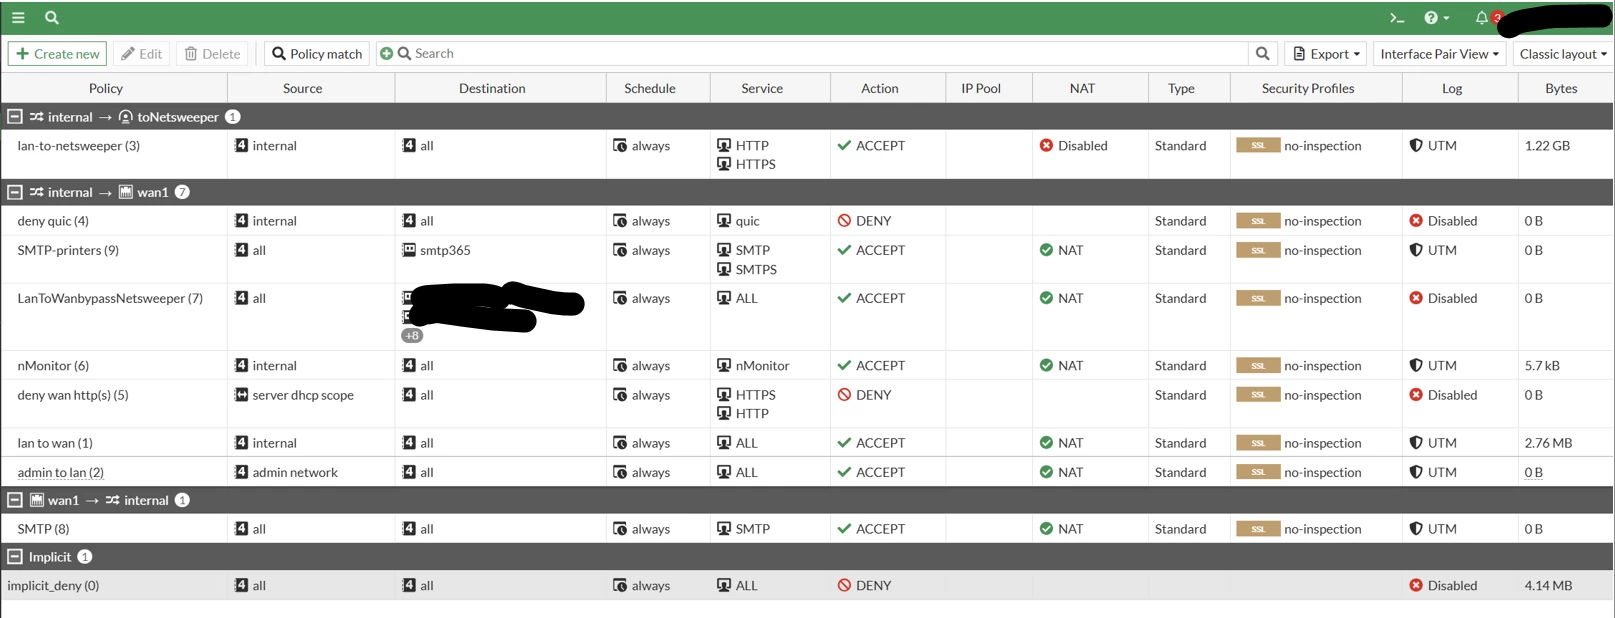1615x618 pixels.
Task: Open the CLI console icon
Action: point(1397,17)
